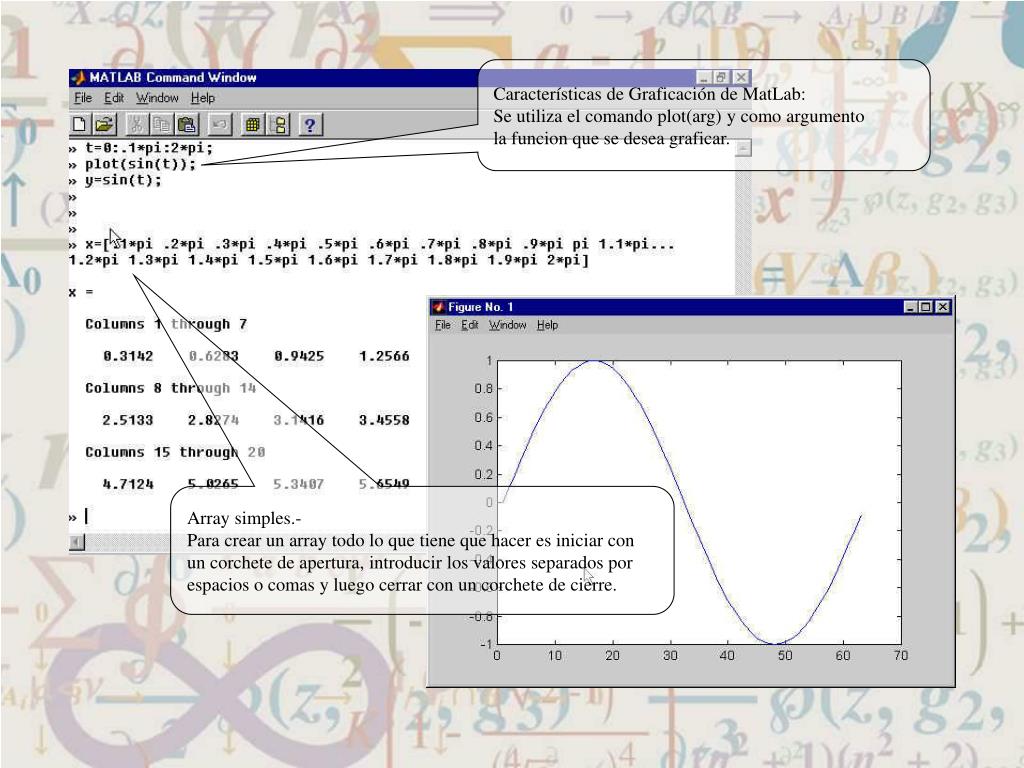This screenshot has height=768, width=1024.
Task: Click the 'Columns 1 through 7' heading
Action: [166, 324]
